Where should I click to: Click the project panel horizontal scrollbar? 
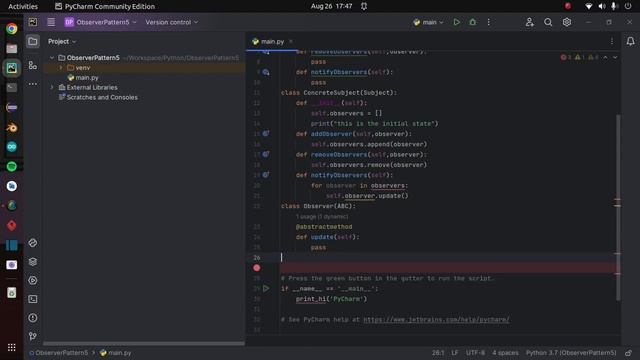coord(144,344)
